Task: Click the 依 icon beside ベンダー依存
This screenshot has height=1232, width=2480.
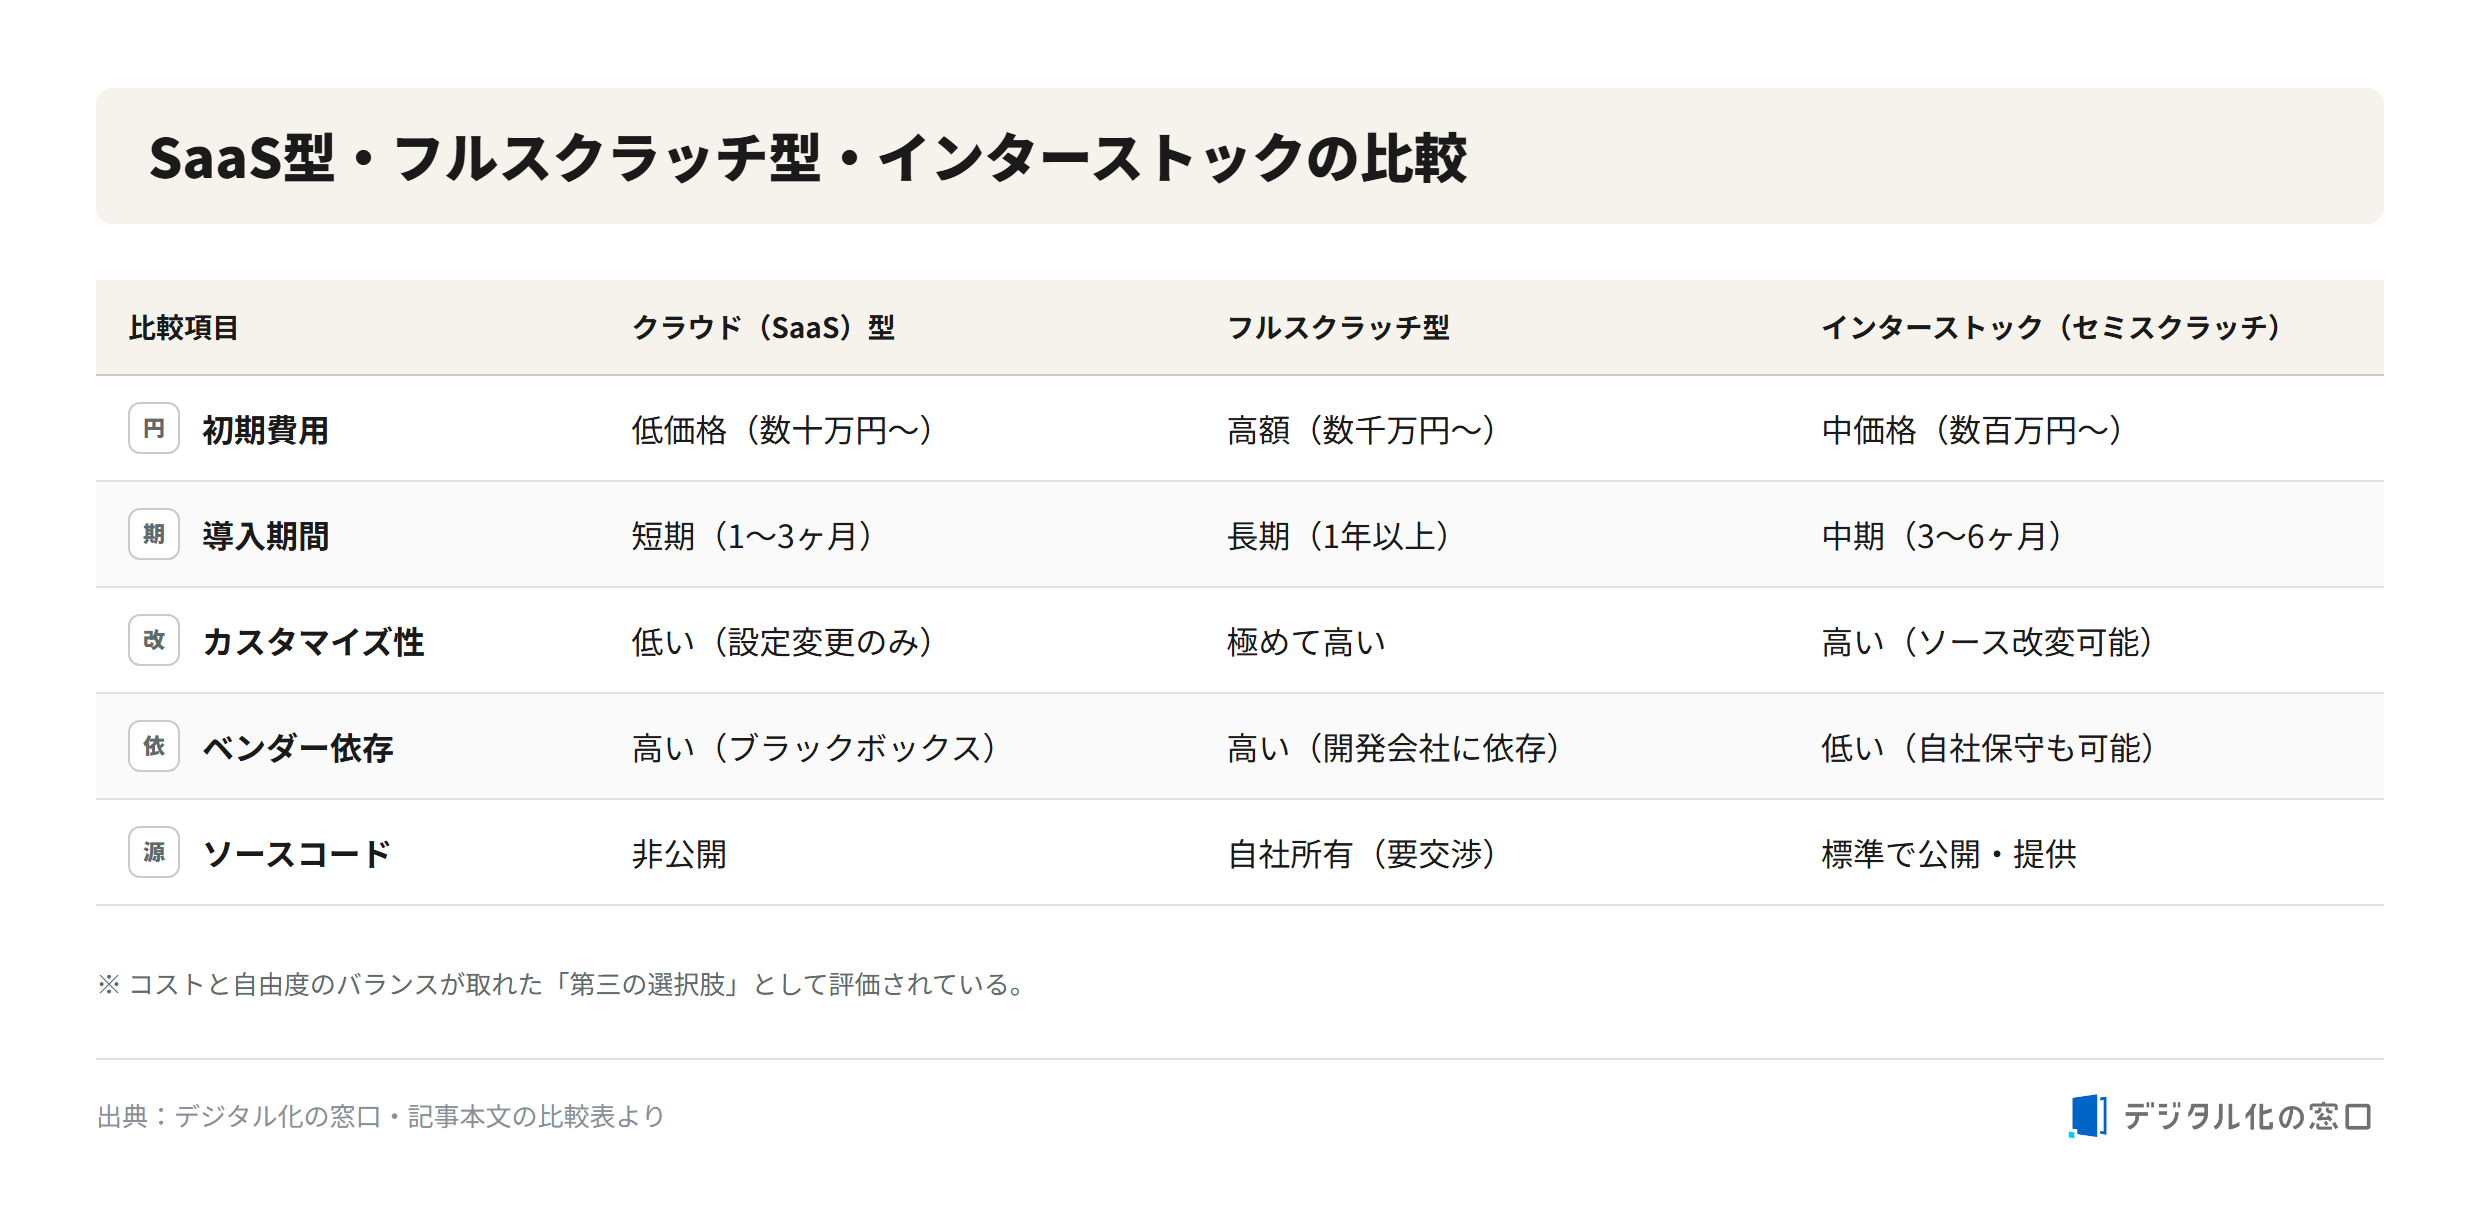Action: coord(154,746)
